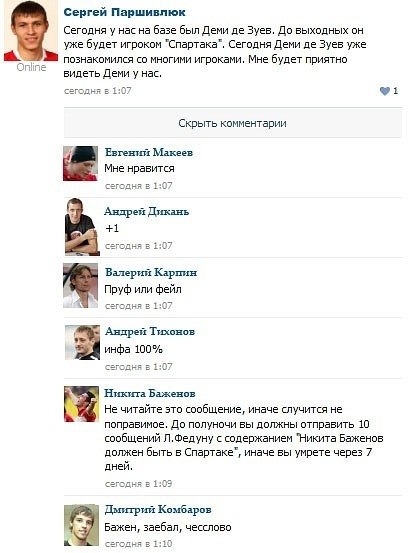Collapse comments with Скрыть комментарии
409x553 pixels.
pos(232,123)
